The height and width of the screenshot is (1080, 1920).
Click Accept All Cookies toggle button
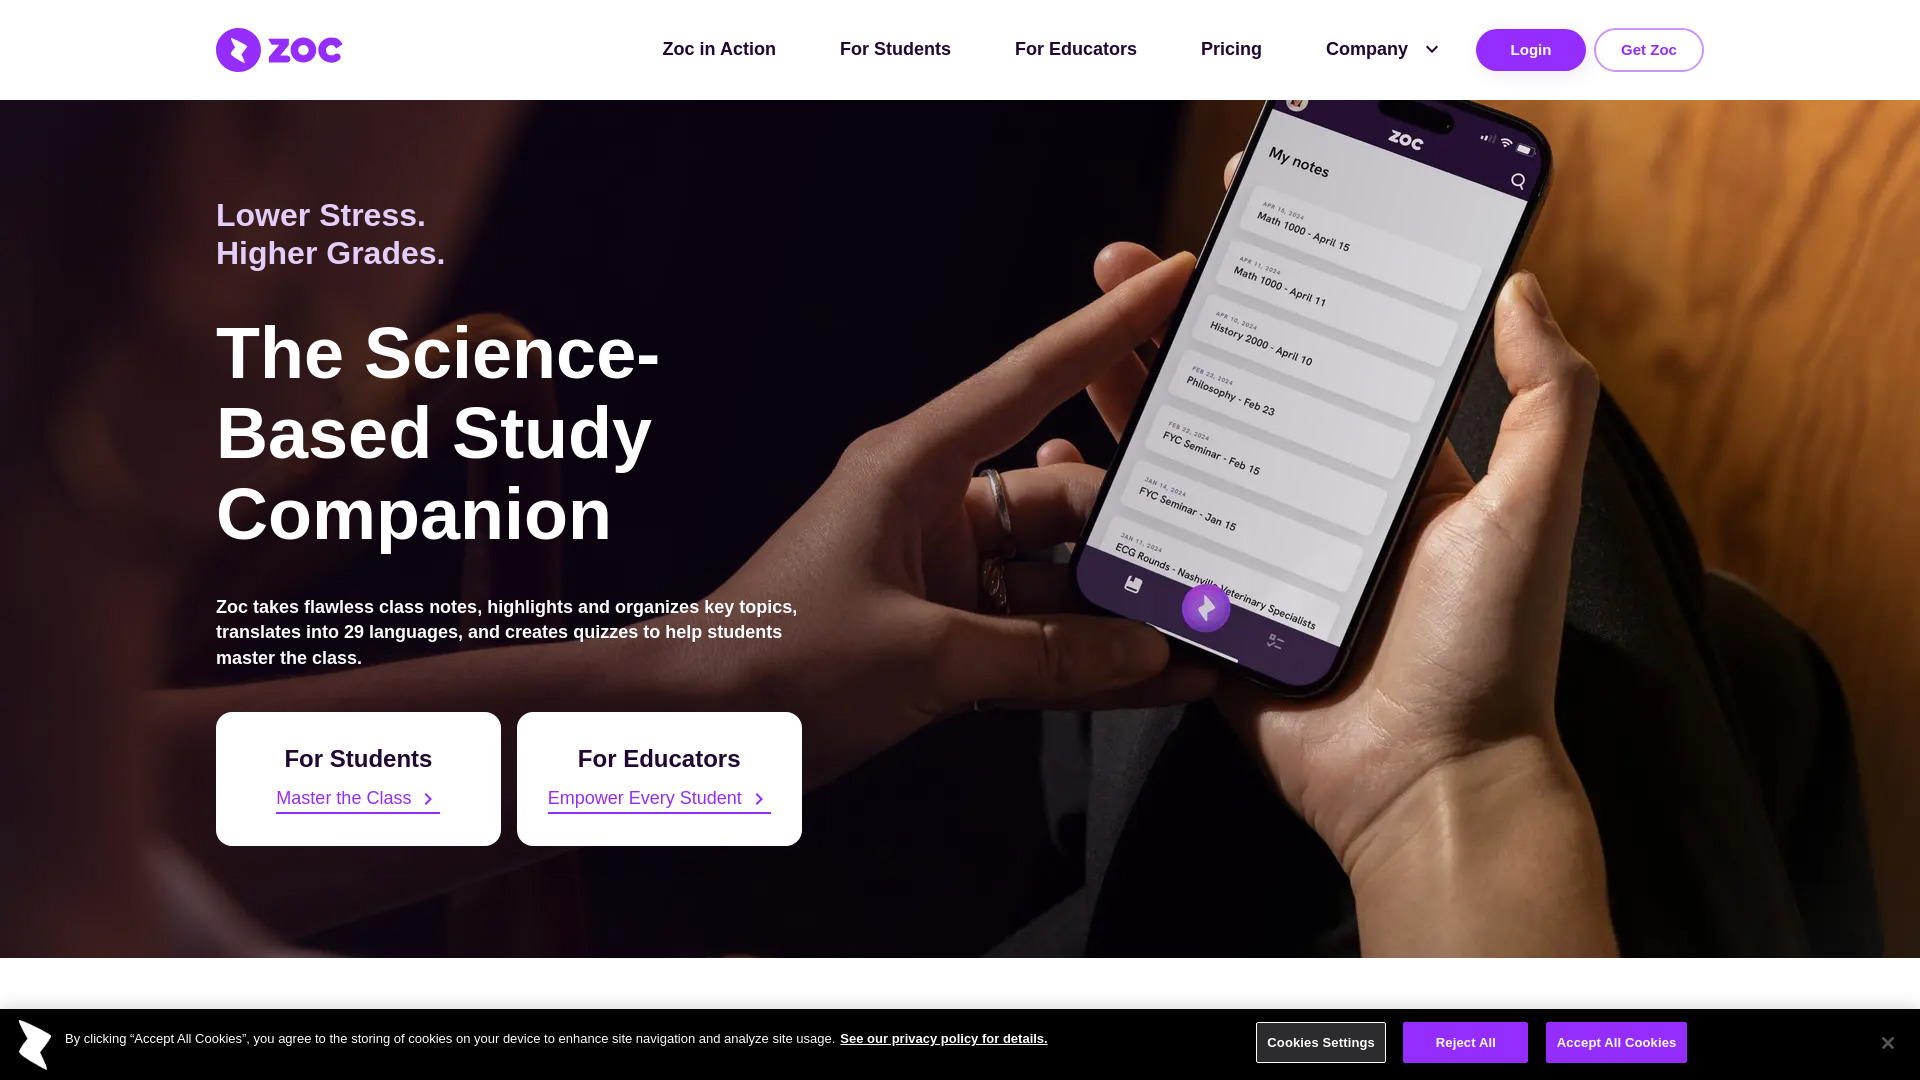click(x=1615, y=1042)
